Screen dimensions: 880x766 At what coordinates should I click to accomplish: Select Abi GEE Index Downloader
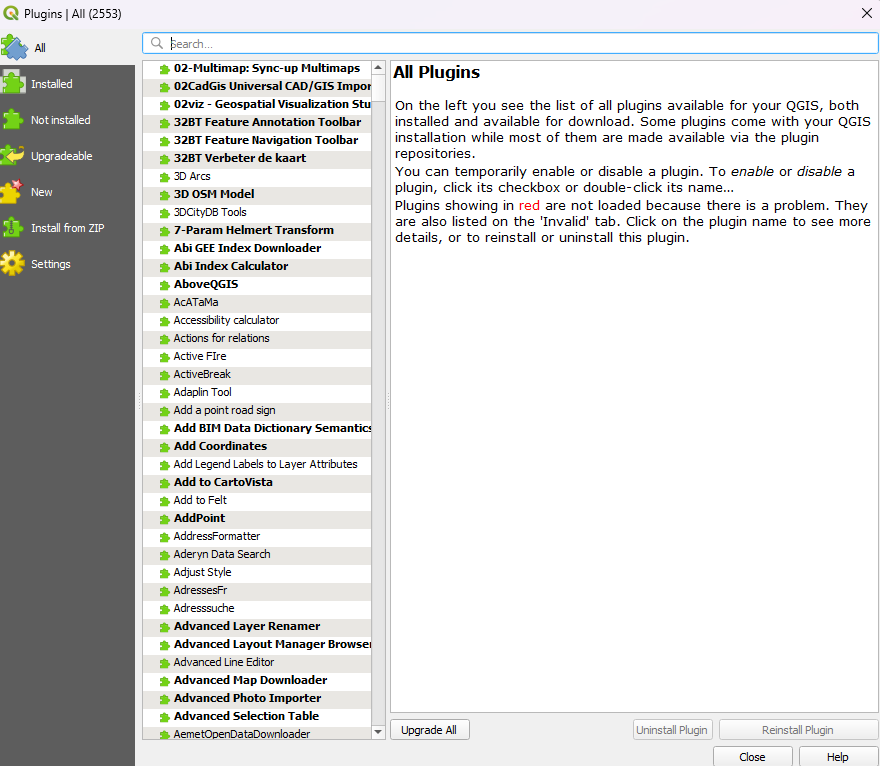pyautogui.click(x=257, y=248)
